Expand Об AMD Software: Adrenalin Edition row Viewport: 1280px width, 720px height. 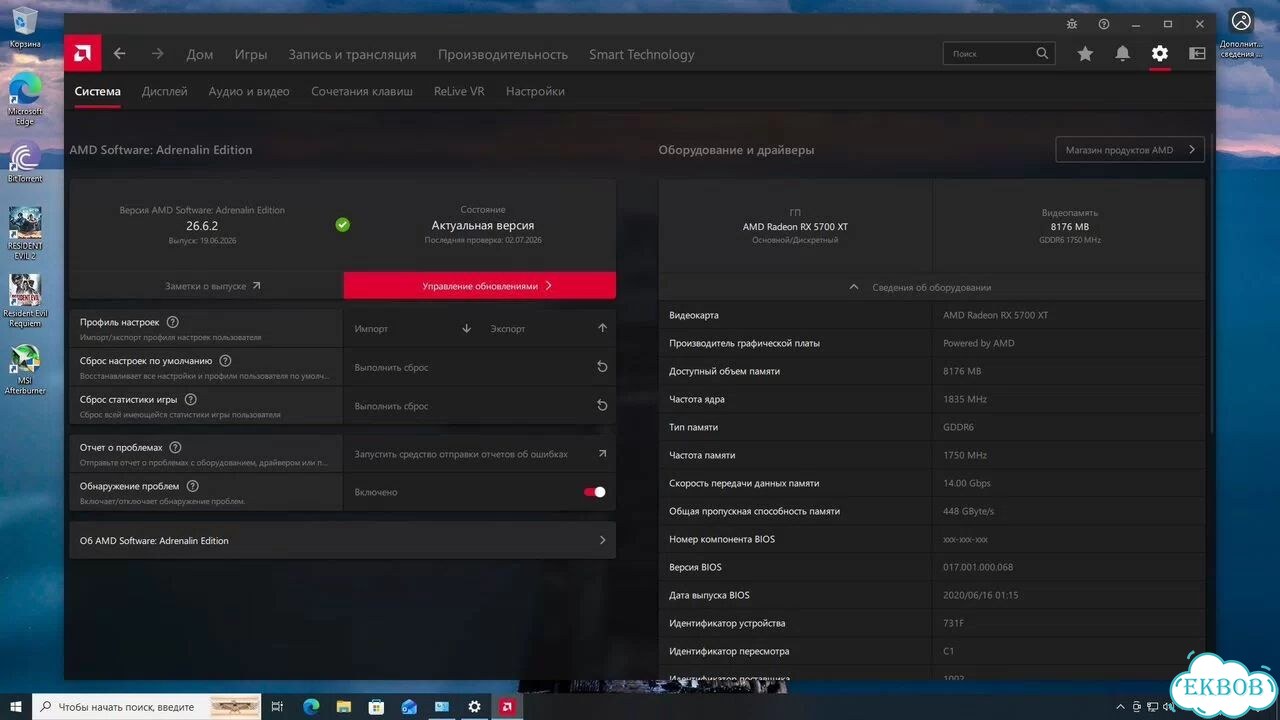pos(342,540)
